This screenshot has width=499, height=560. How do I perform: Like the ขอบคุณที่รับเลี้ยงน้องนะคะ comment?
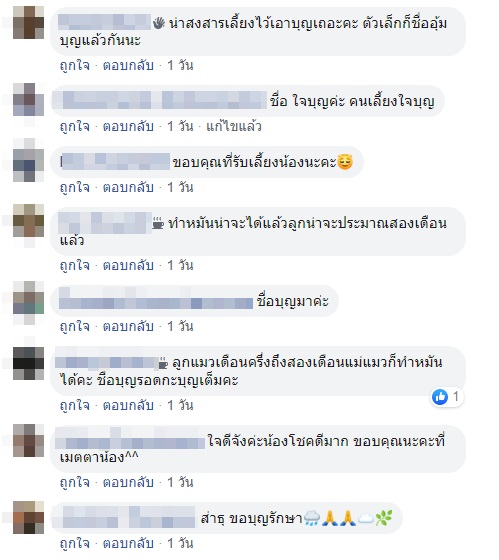pyautogui.click(x=75, y=188)
